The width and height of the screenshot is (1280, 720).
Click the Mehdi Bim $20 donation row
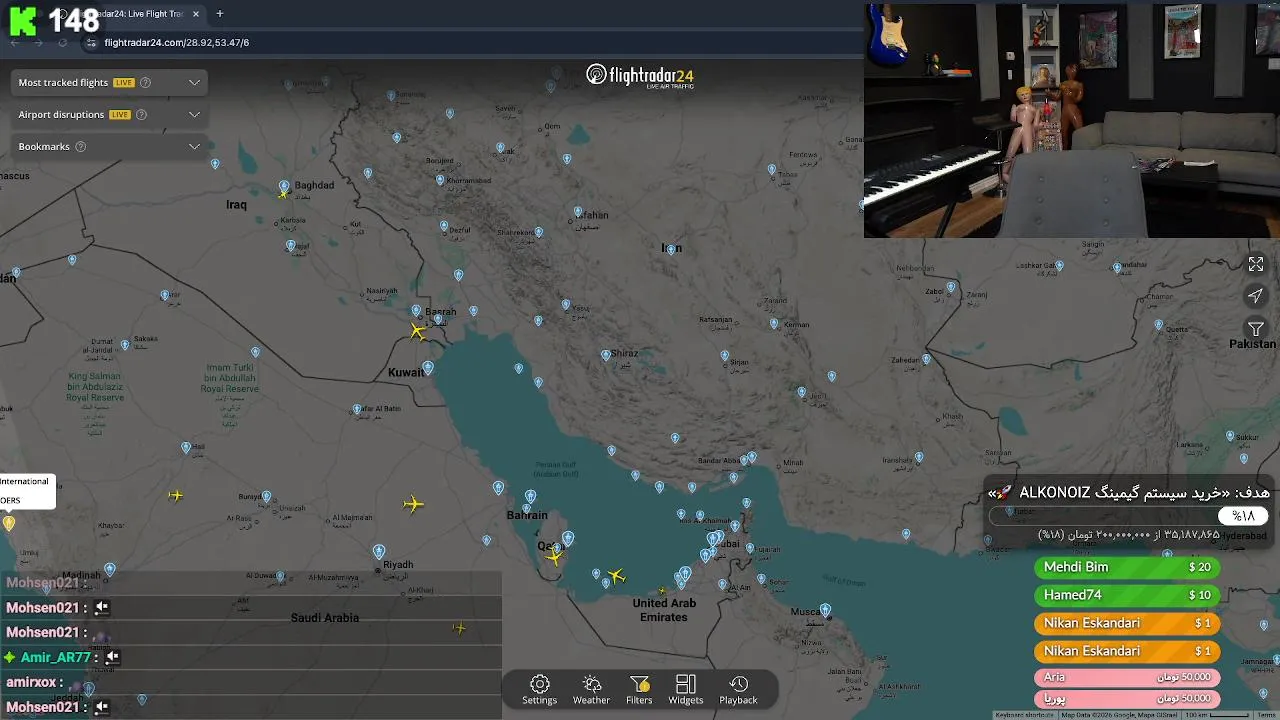pos(1127,567)
